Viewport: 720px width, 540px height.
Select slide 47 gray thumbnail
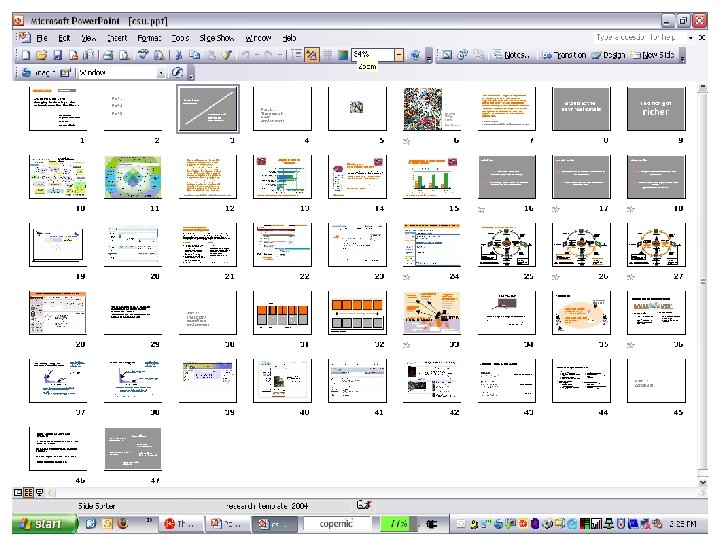point(133,449)
